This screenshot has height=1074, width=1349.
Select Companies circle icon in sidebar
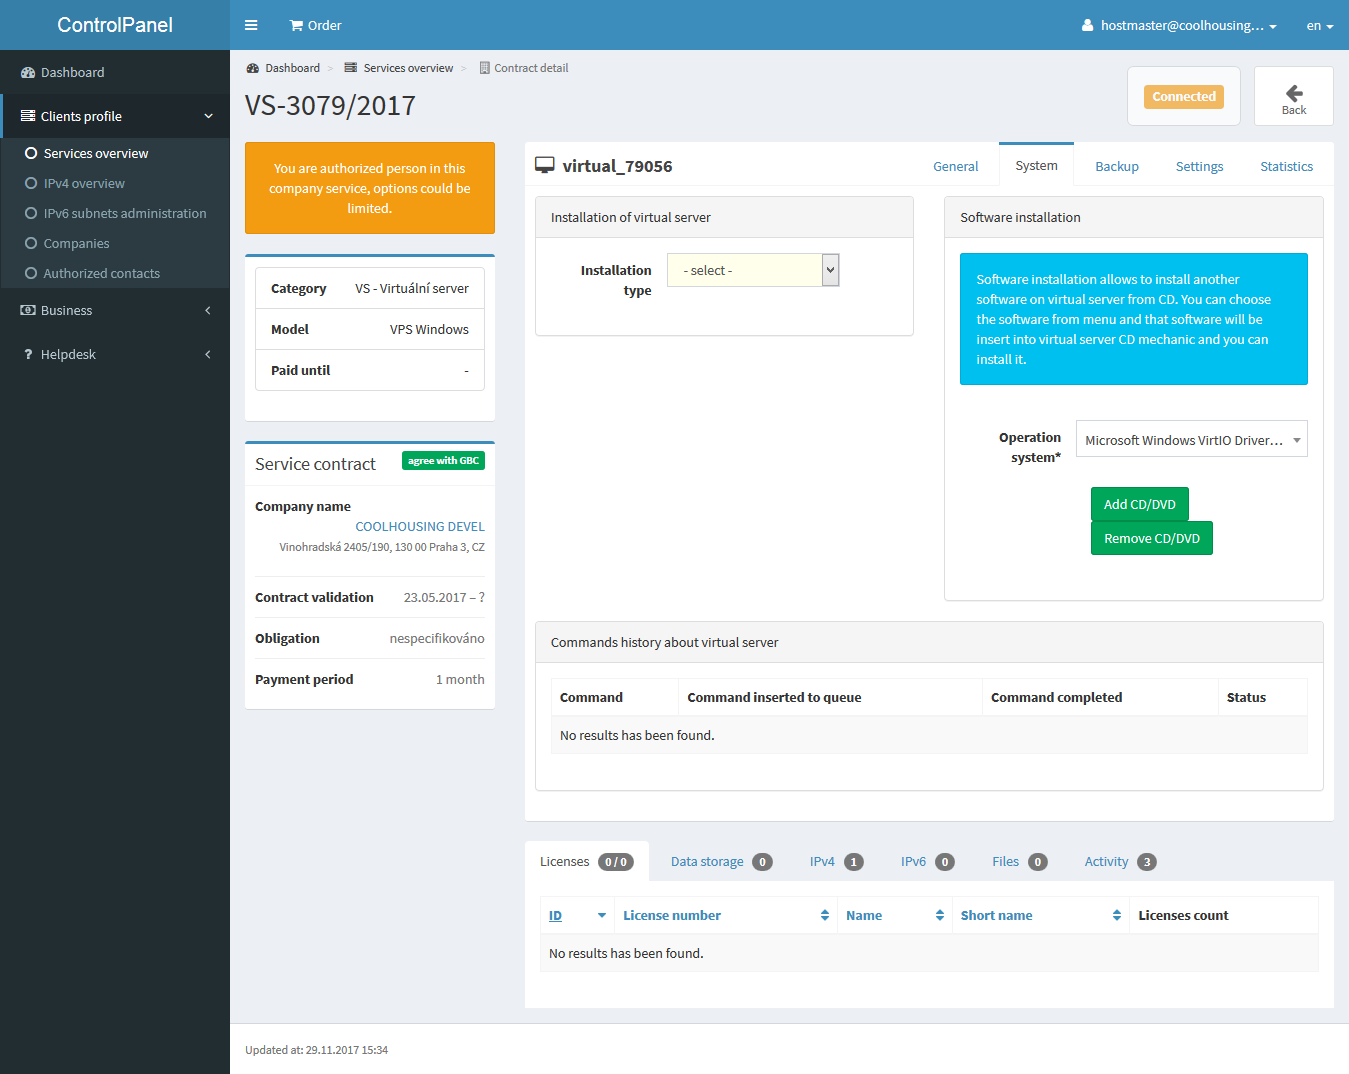(x=31, y=243)
